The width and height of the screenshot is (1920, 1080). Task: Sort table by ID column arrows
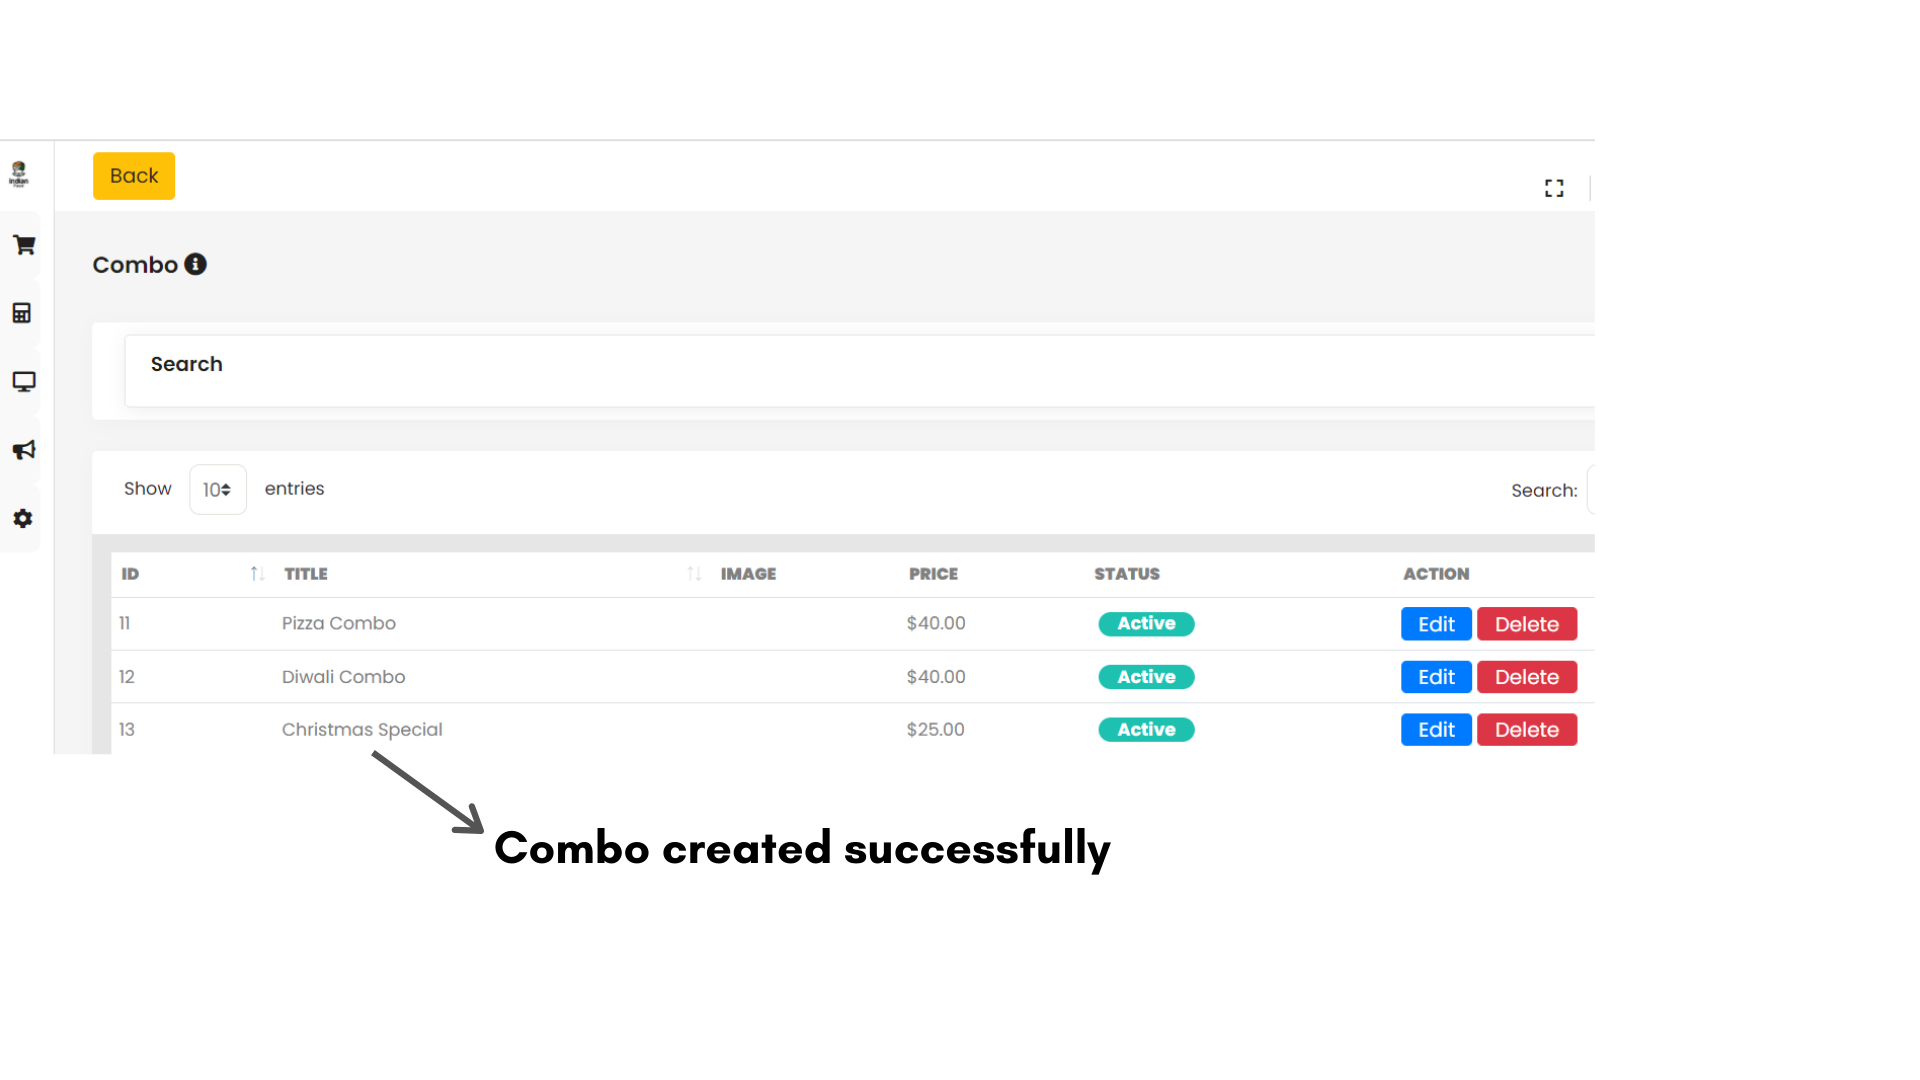[x=257, y=574]
